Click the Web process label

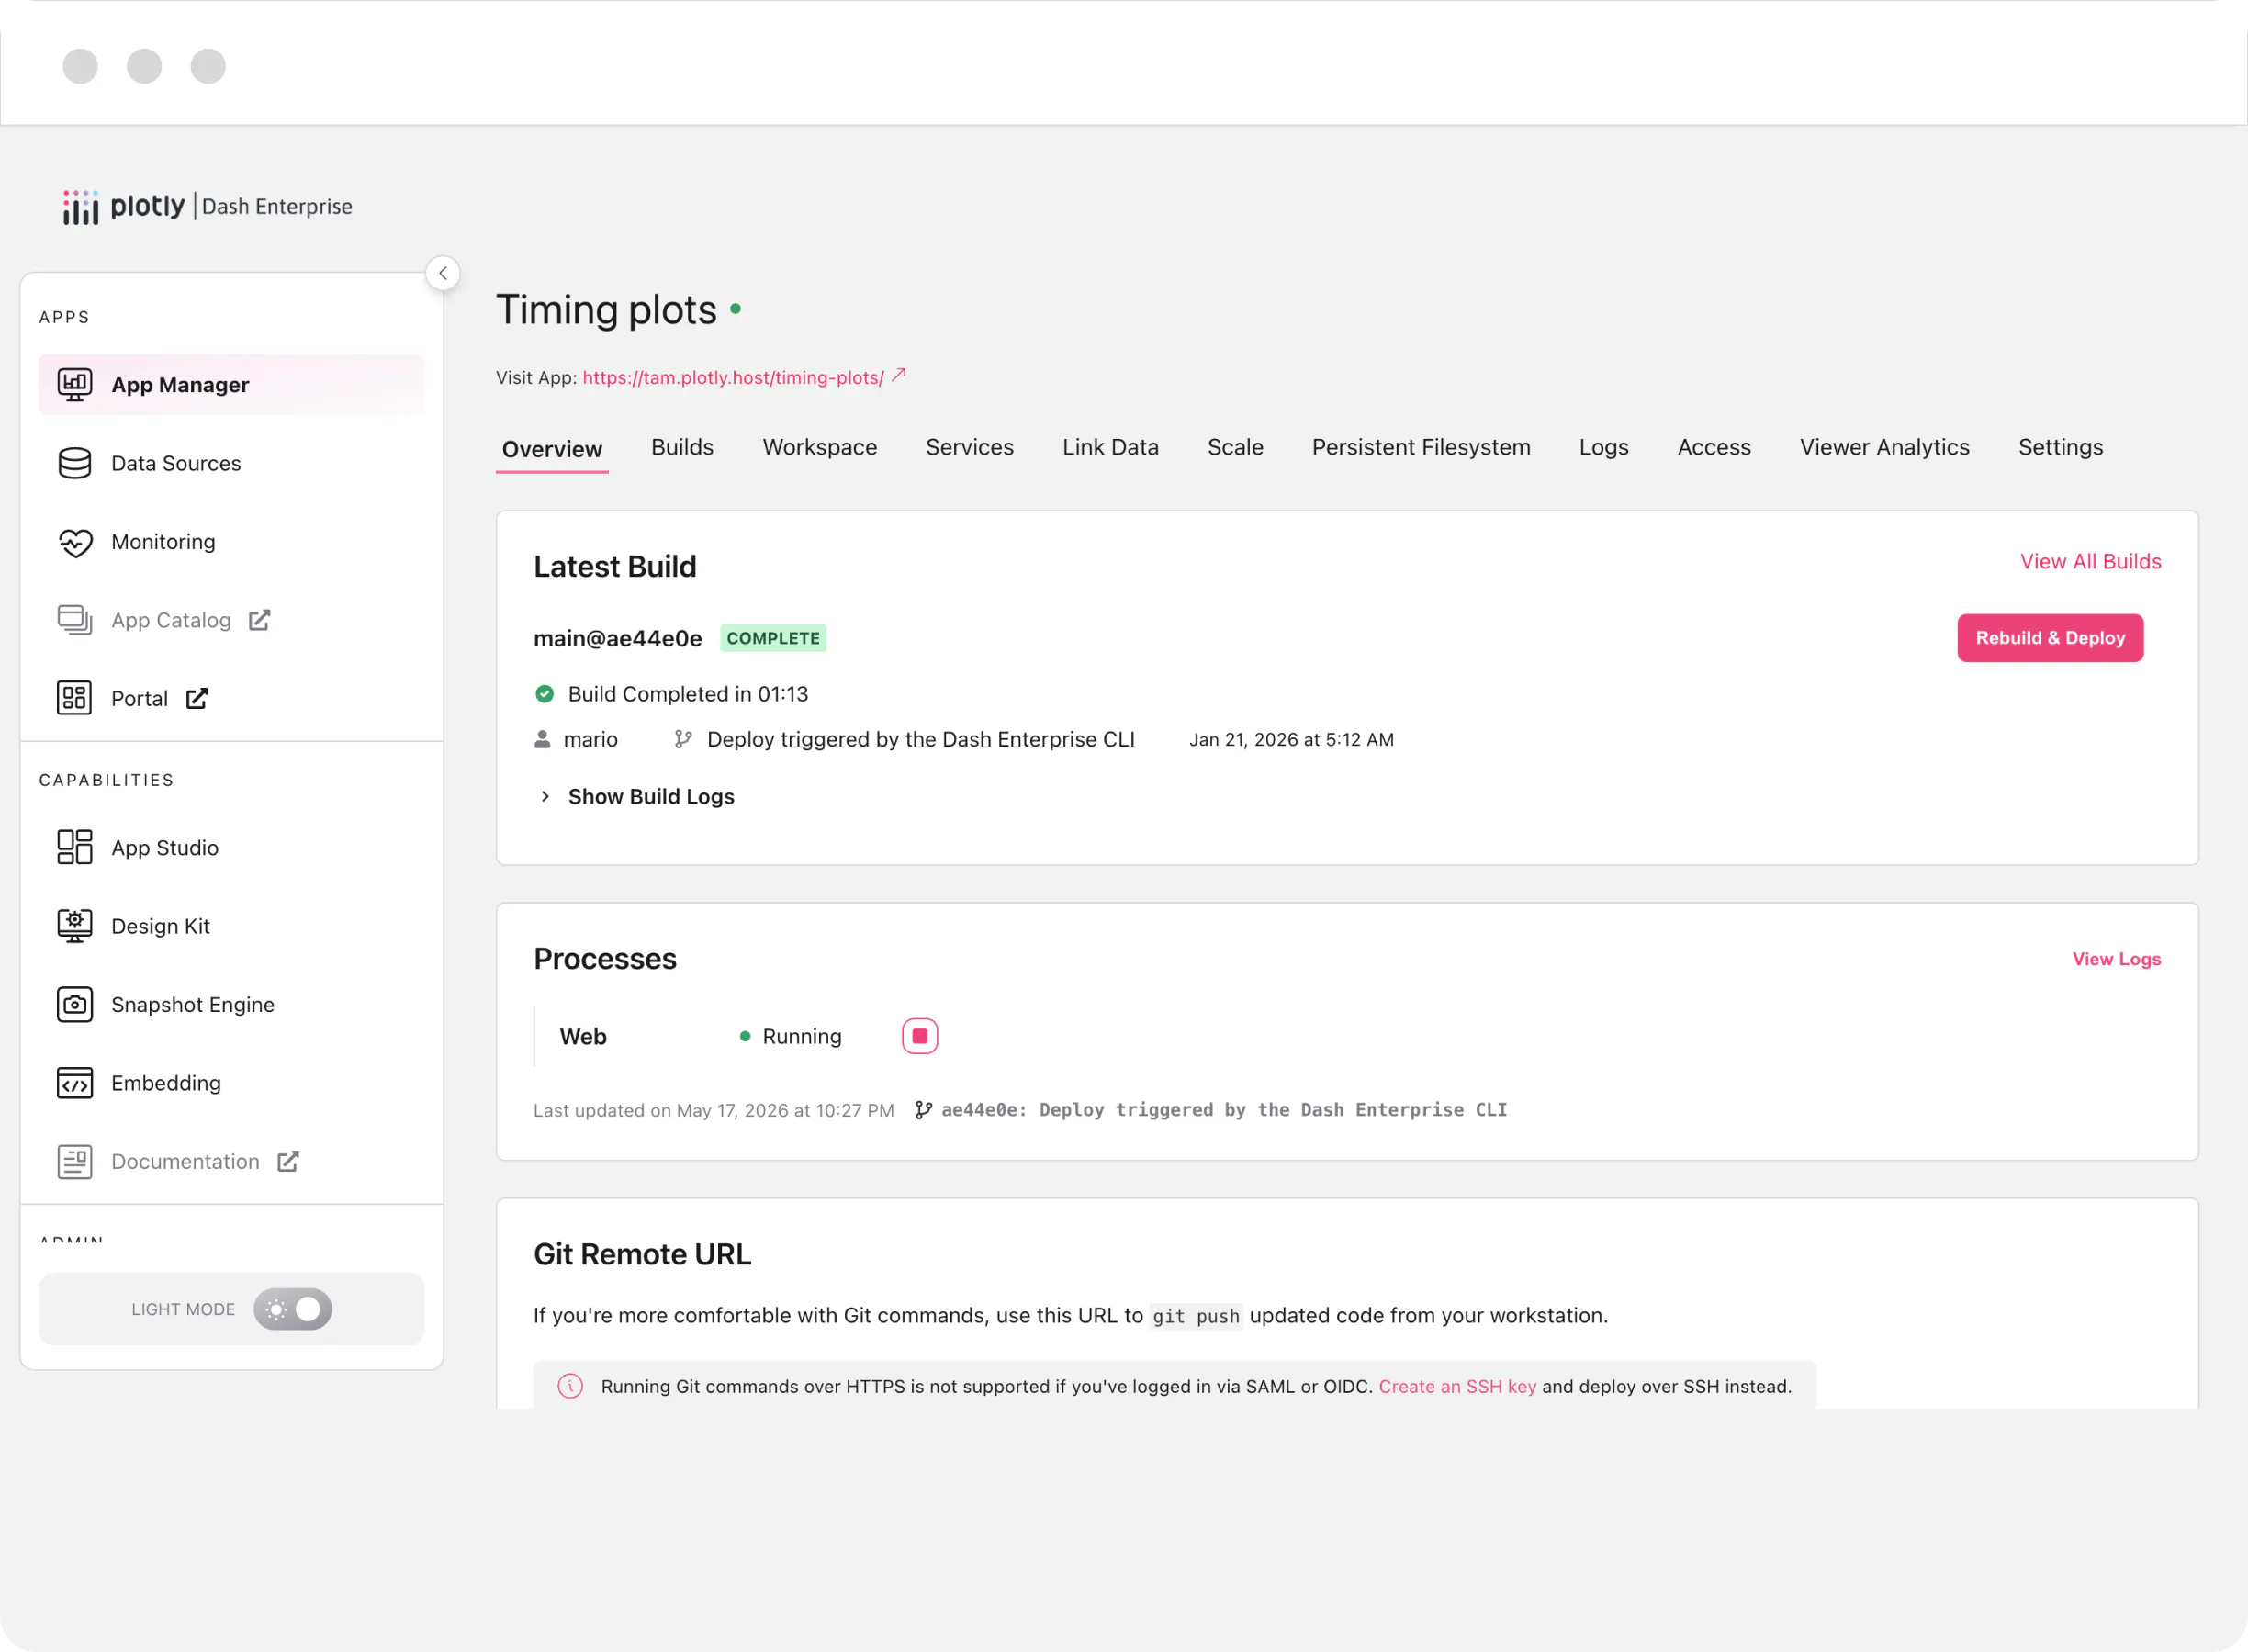(583, 1036)
